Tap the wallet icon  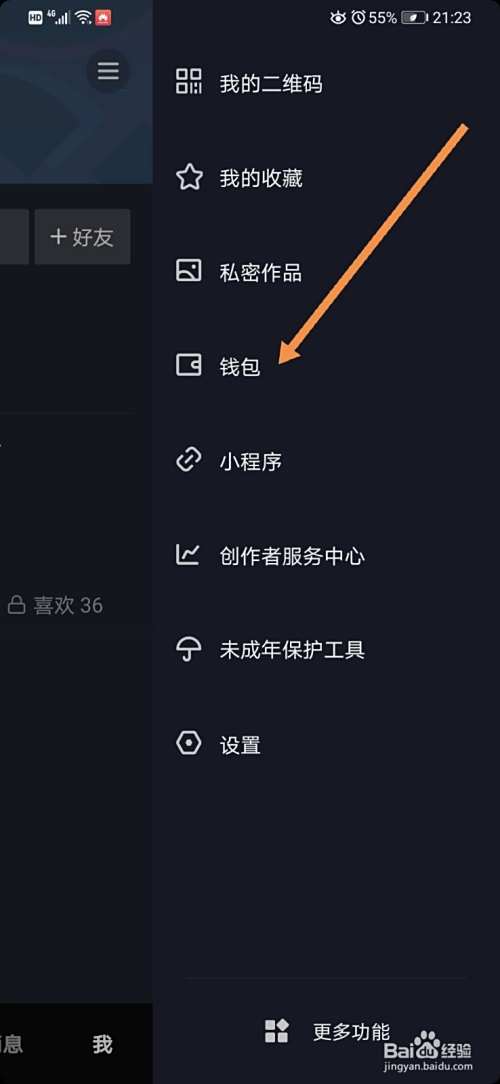coord(189,365)
